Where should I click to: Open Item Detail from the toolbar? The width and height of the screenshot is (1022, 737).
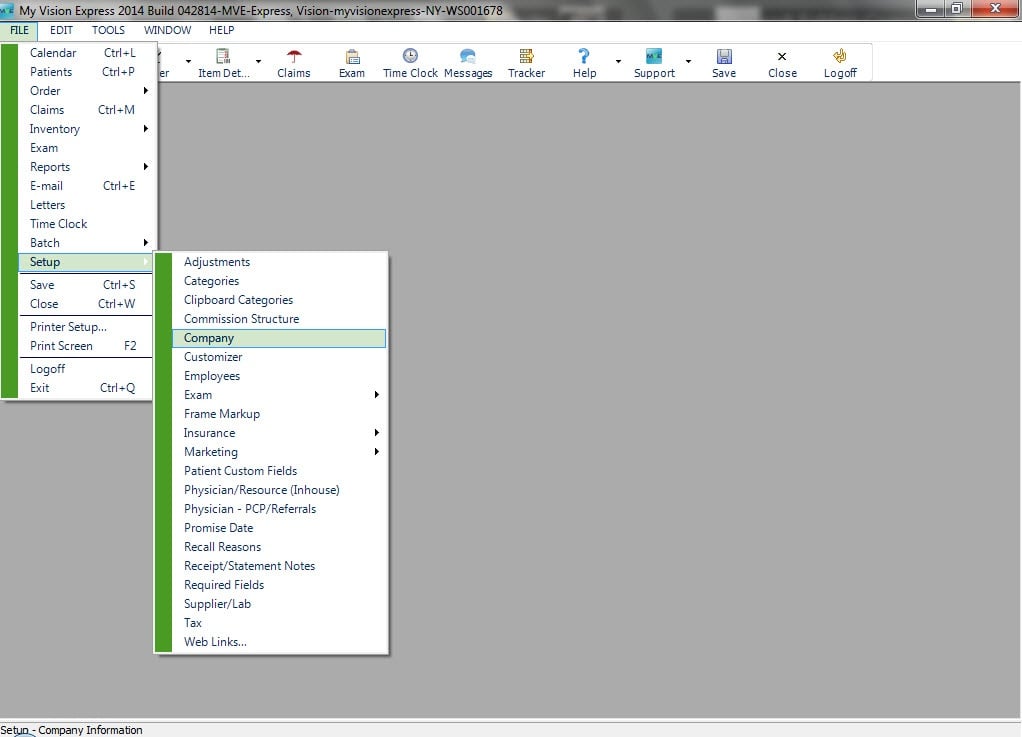coord(222,62)
